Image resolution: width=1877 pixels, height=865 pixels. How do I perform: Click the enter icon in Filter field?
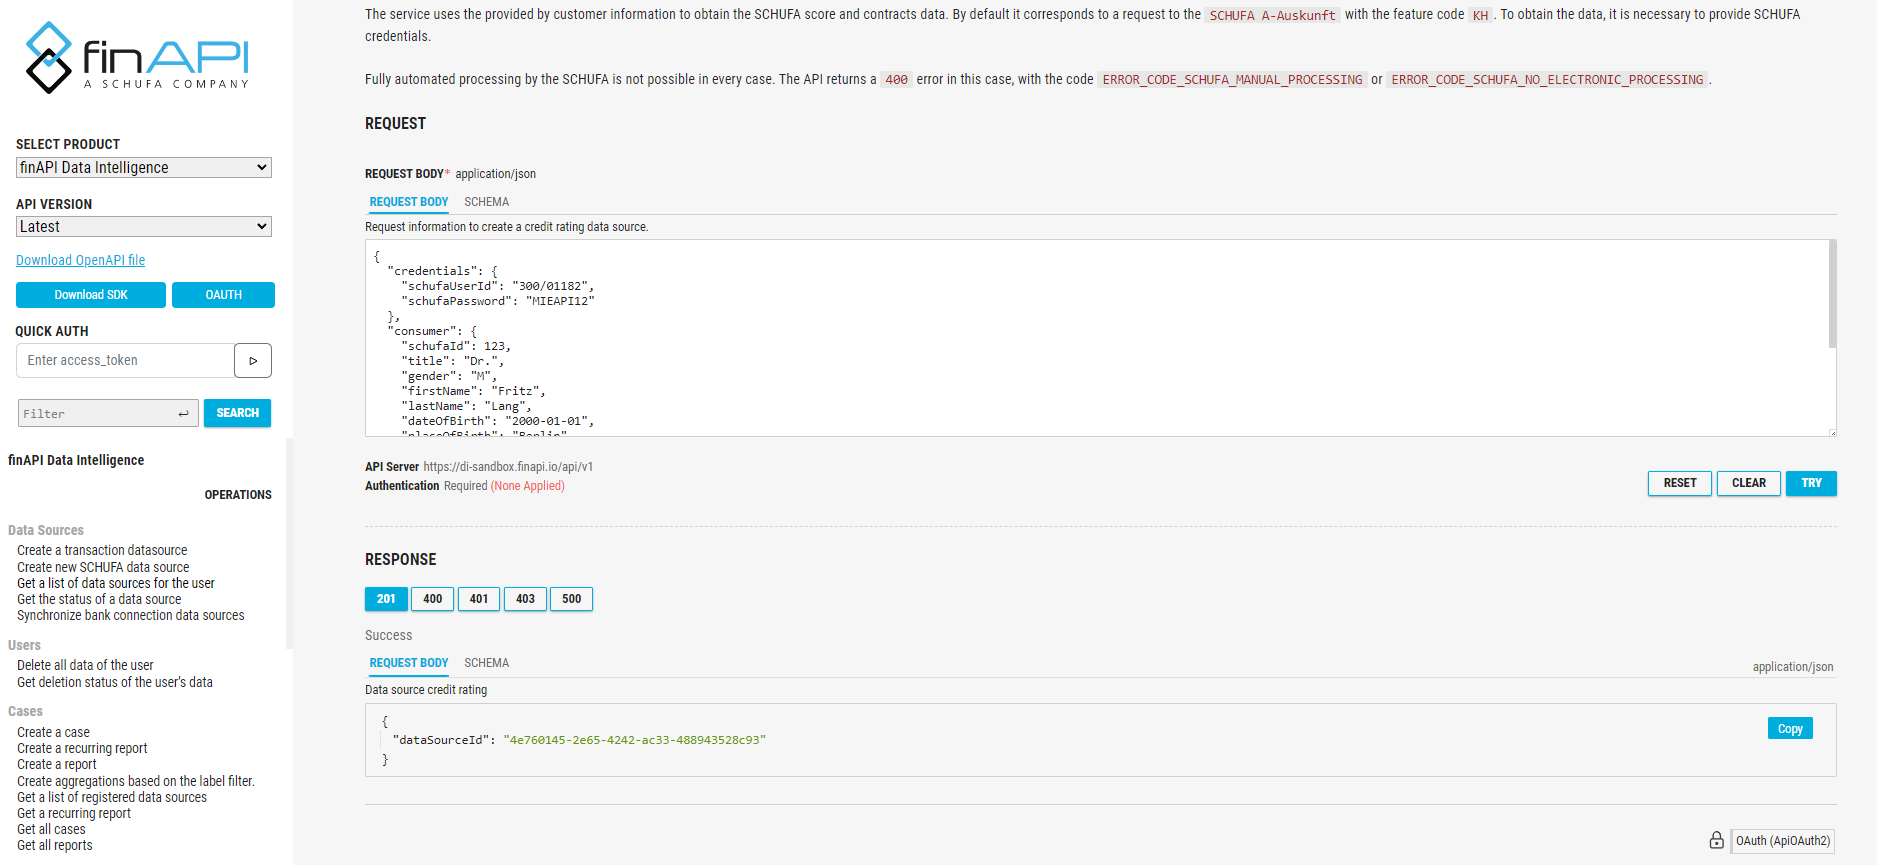[183, 414]
